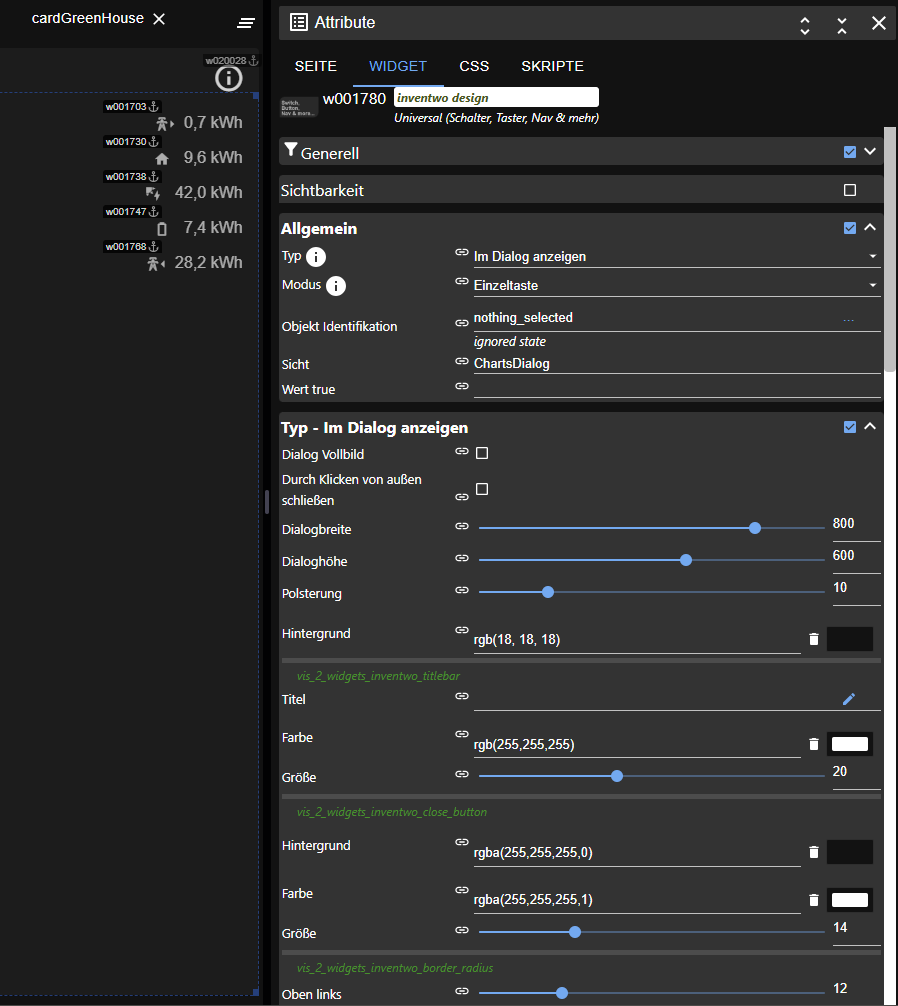This screenshot has height=1006, width=898.
Task: Click the info icon beside Modus
Action: (336, 287)
